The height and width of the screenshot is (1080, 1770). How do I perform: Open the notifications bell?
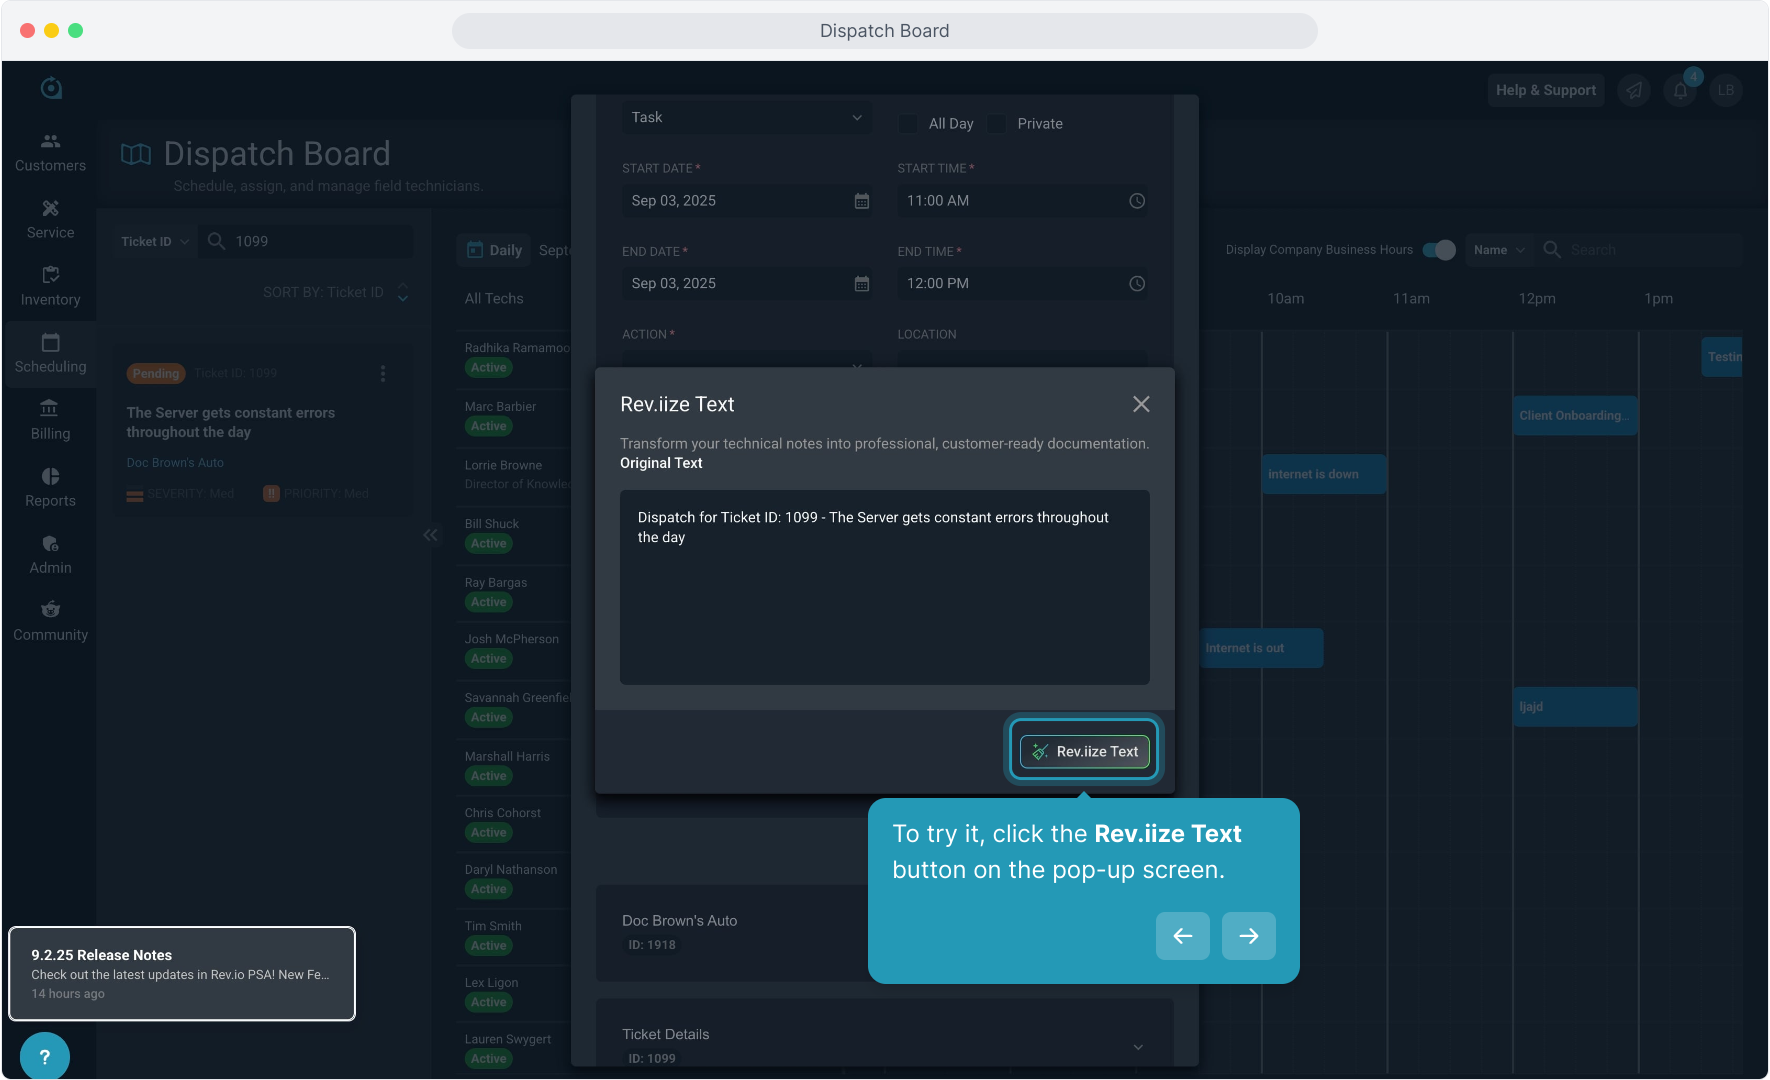pos(1681,90)
